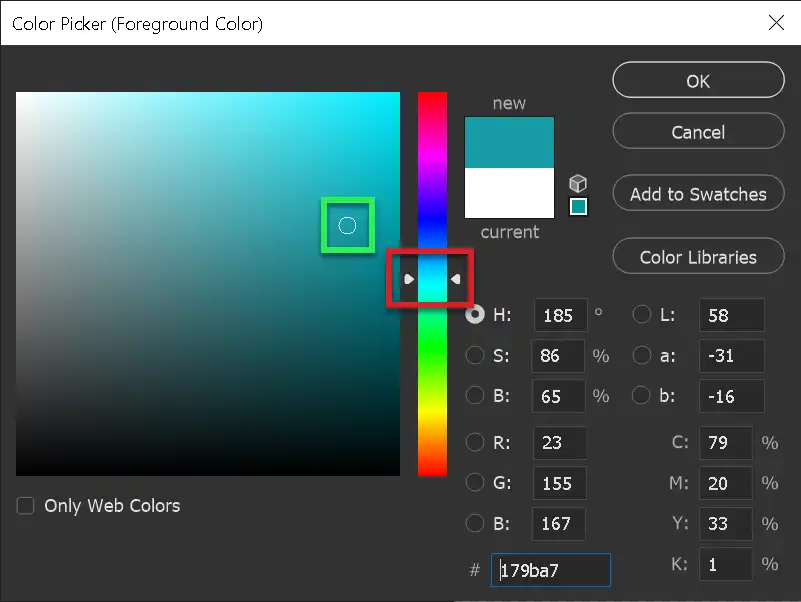Image resolution: width=801 pixels, height=602 pixels.
Task: Select the G (Green) radio button
Action: 476,483
